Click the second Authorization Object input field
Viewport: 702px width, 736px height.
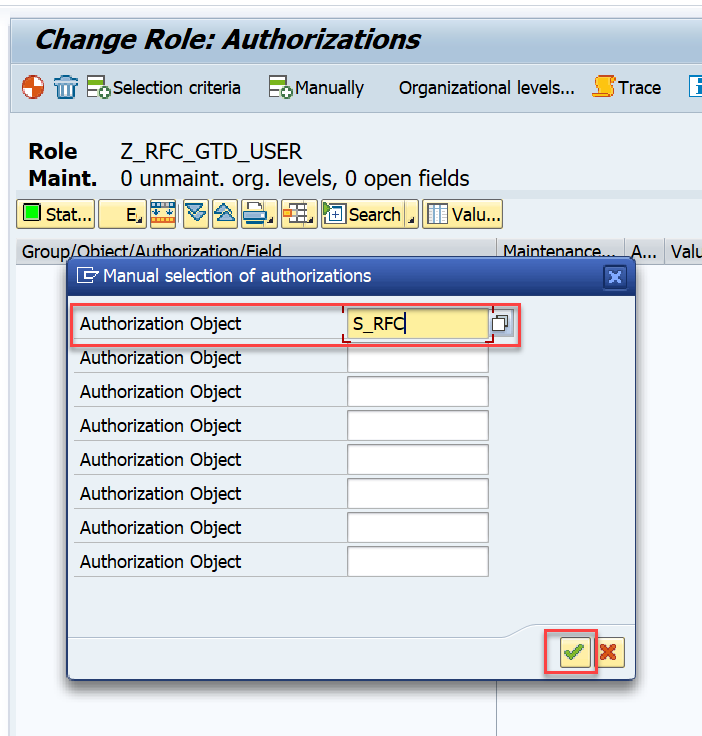point(417,358)
